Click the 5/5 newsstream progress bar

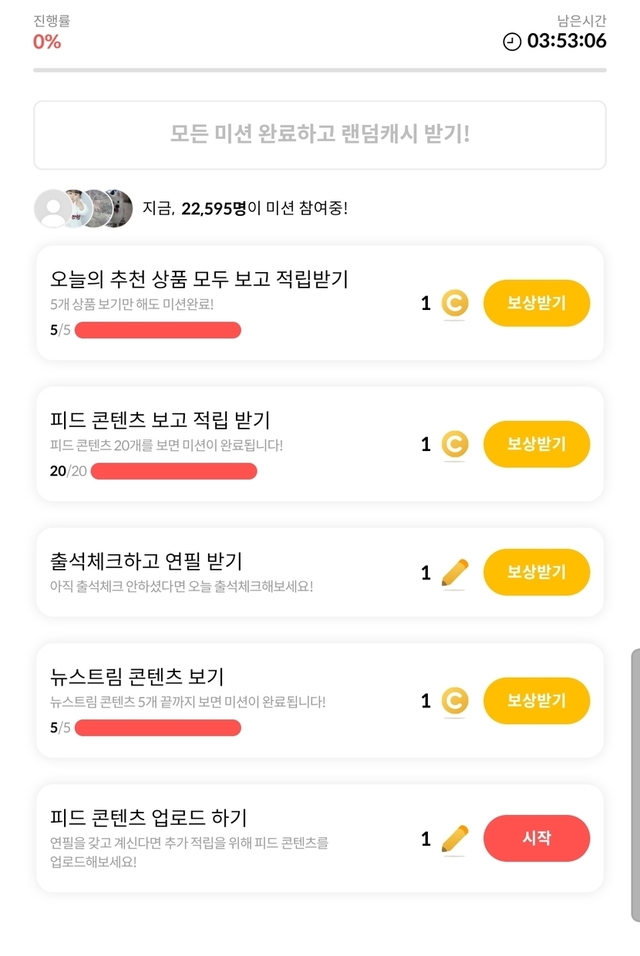pos(157,728)
